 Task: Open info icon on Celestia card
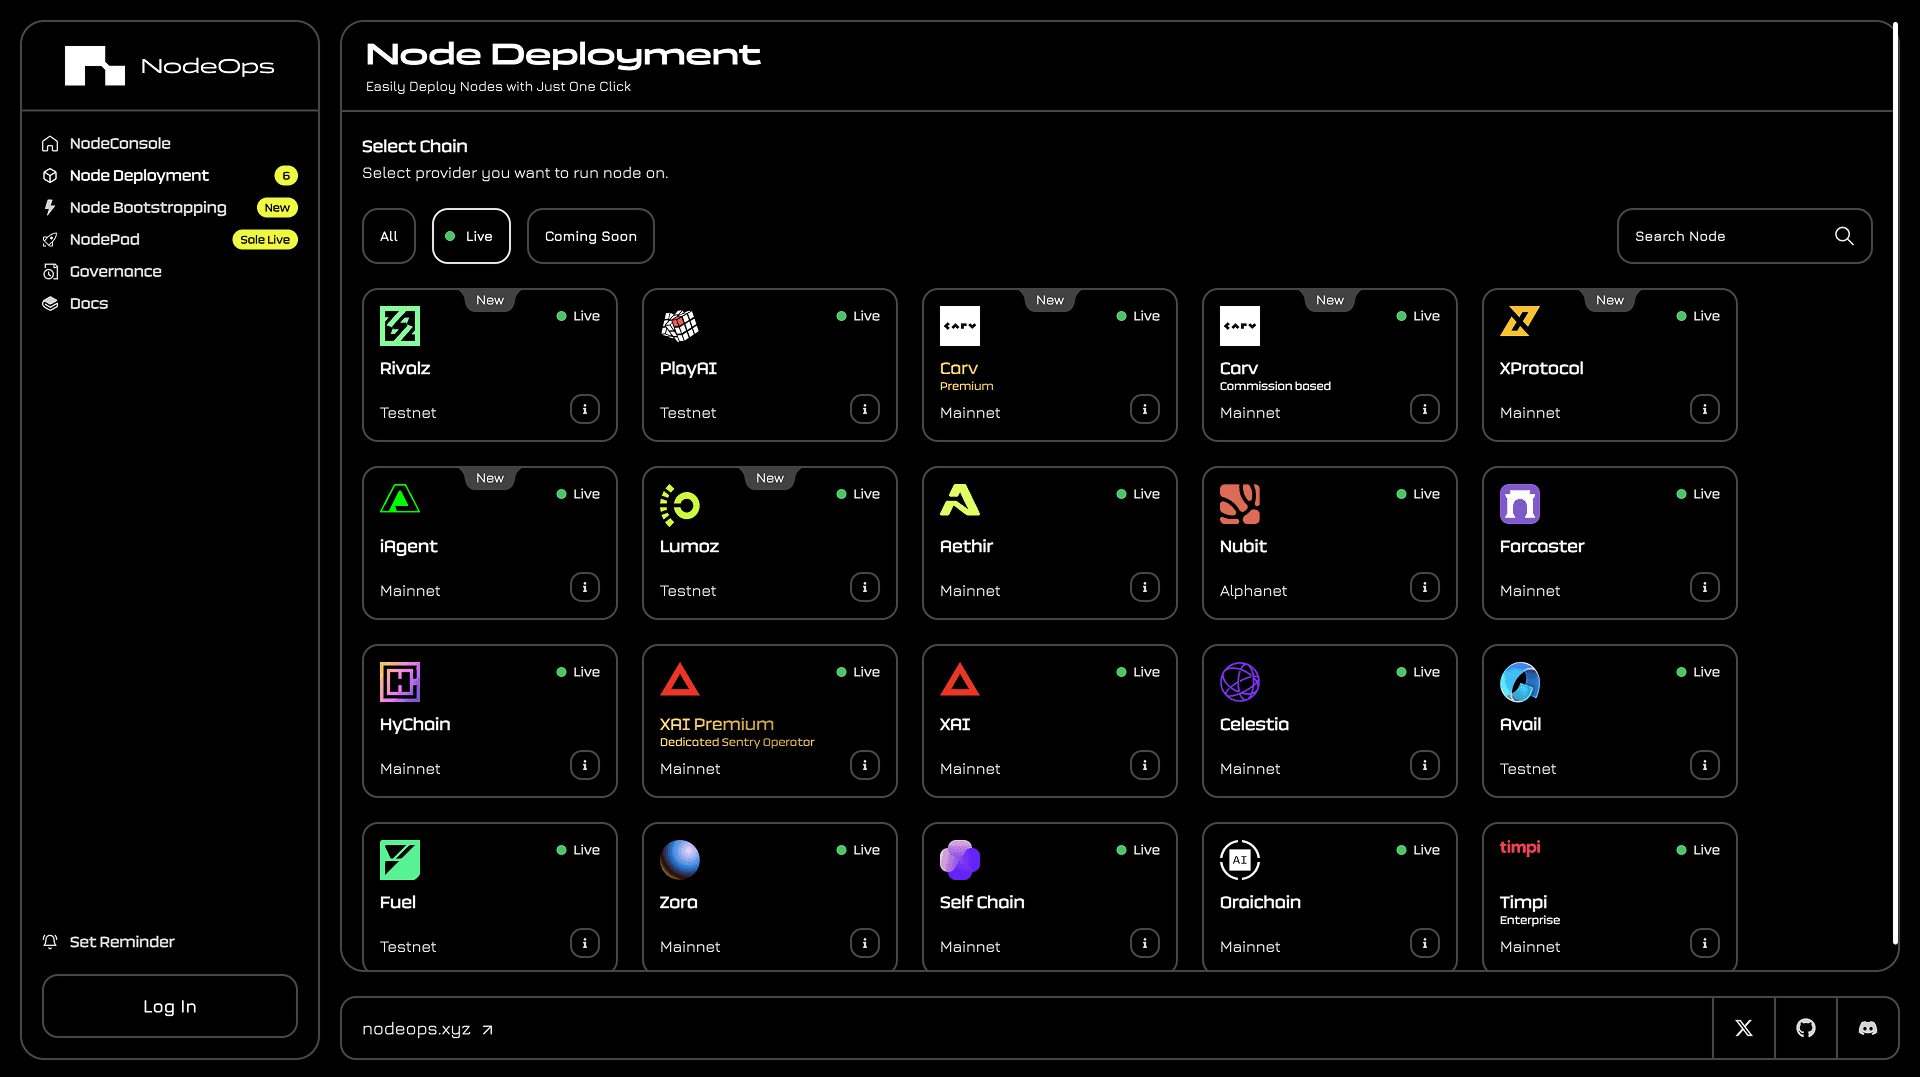click(1425, 765)
